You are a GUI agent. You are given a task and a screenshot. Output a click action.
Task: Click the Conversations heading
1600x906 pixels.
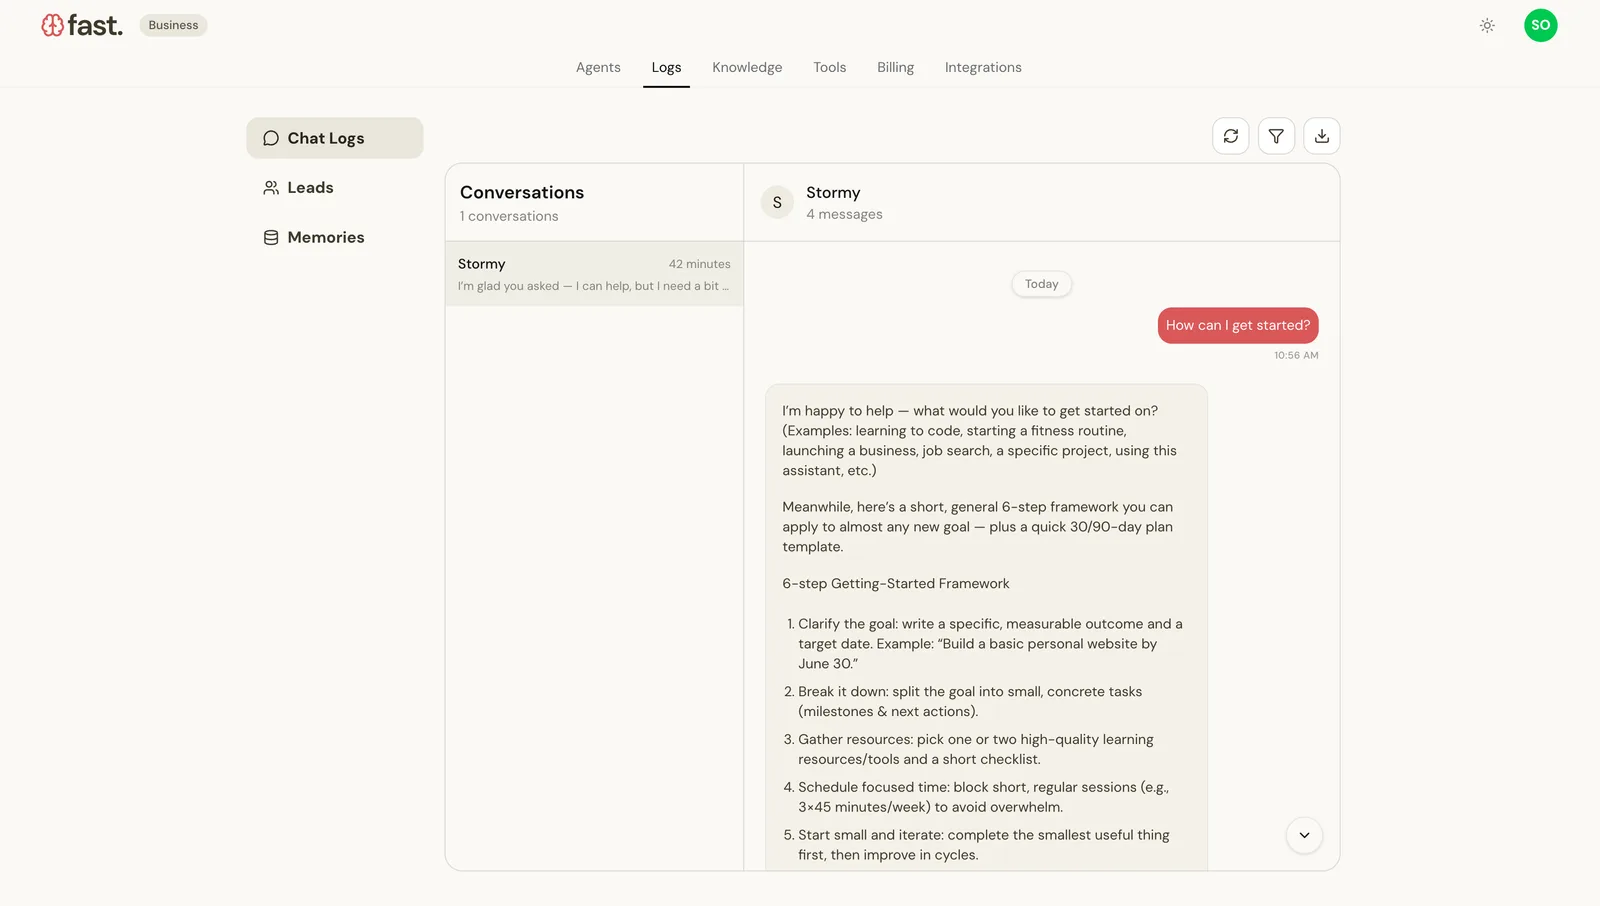coord(522,192)
